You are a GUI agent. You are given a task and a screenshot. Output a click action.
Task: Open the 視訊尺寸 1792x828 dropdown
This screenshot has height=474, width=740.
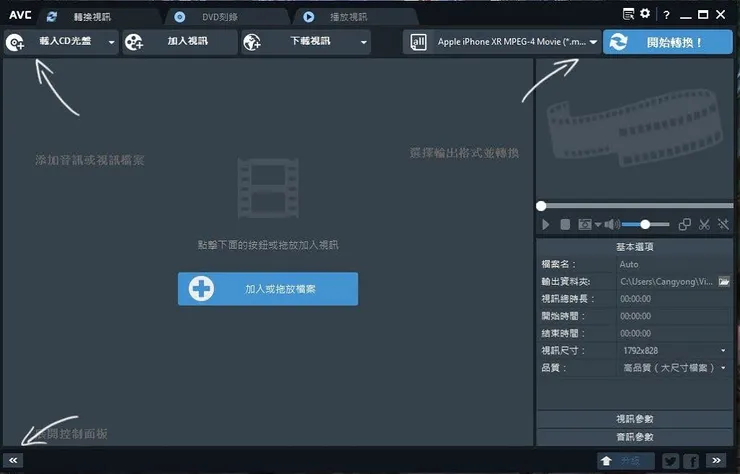[x=674, y=350]
